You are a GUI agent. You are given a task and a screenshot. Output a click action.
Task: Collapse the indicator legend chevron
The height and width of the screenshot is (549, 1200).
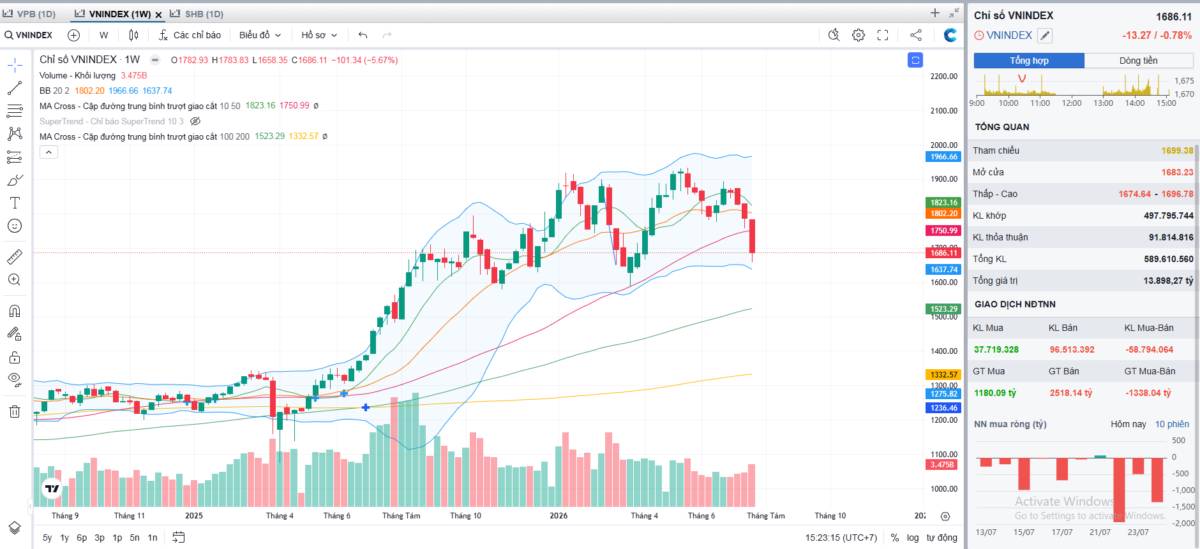point(47,152)
